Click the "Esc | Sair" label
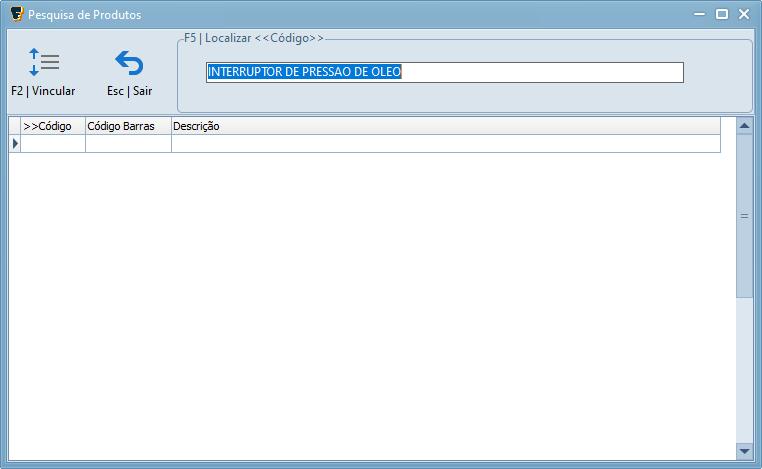The image size is (762, 469). (x=129, y=91)
